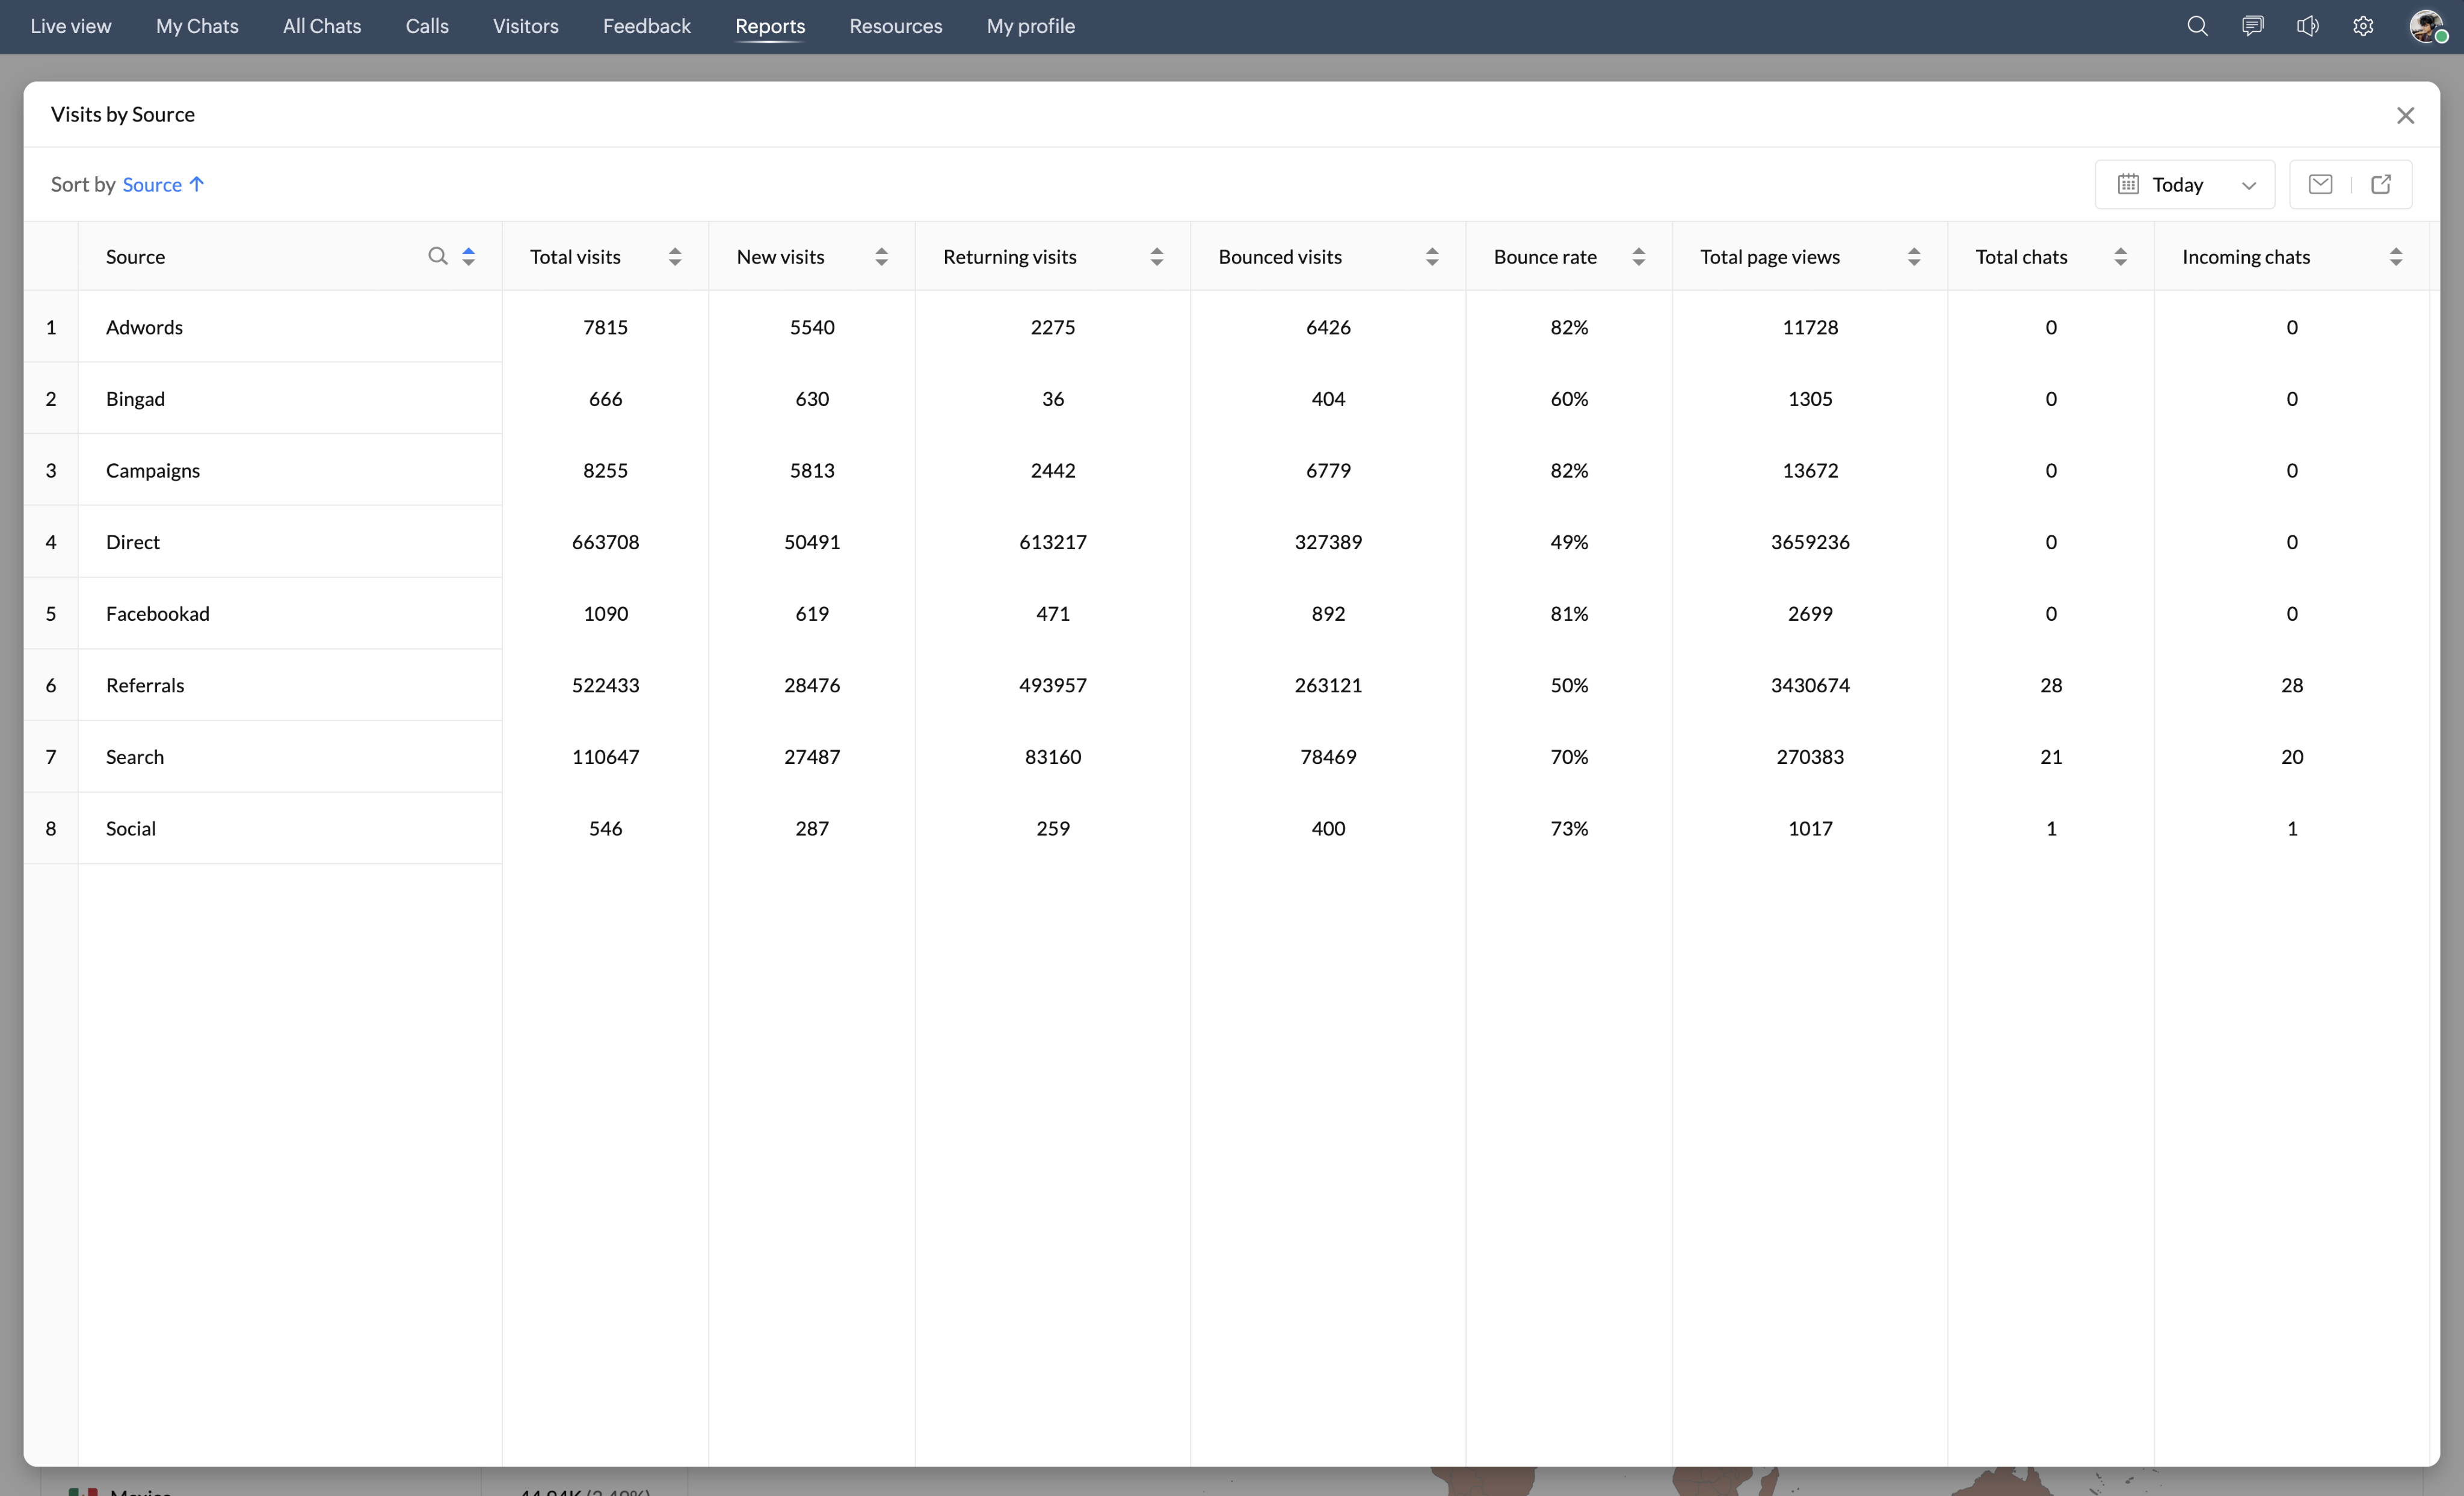Open settings gear icon in top bar

(x=2363, y=26)
